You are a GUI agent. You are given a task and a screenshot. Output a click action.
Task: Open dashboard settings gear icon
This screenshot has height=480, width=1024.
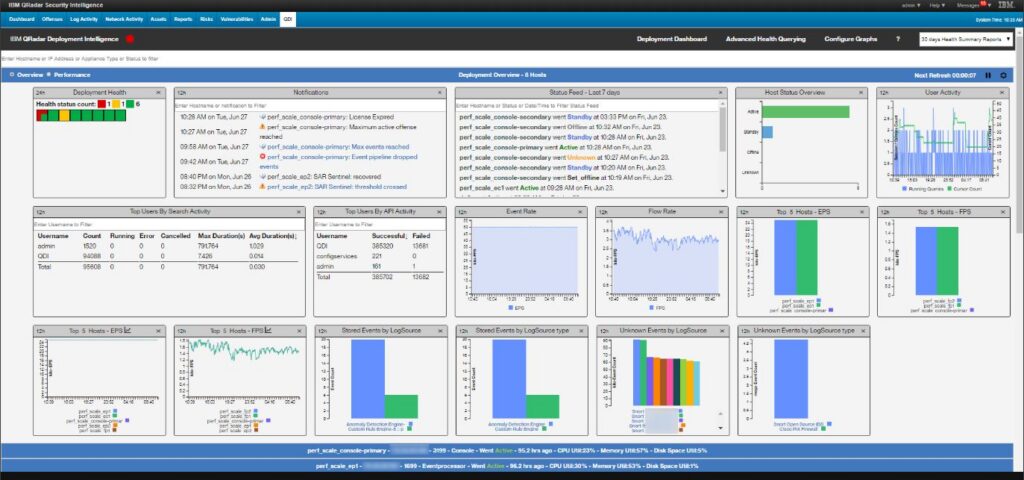1004,75
